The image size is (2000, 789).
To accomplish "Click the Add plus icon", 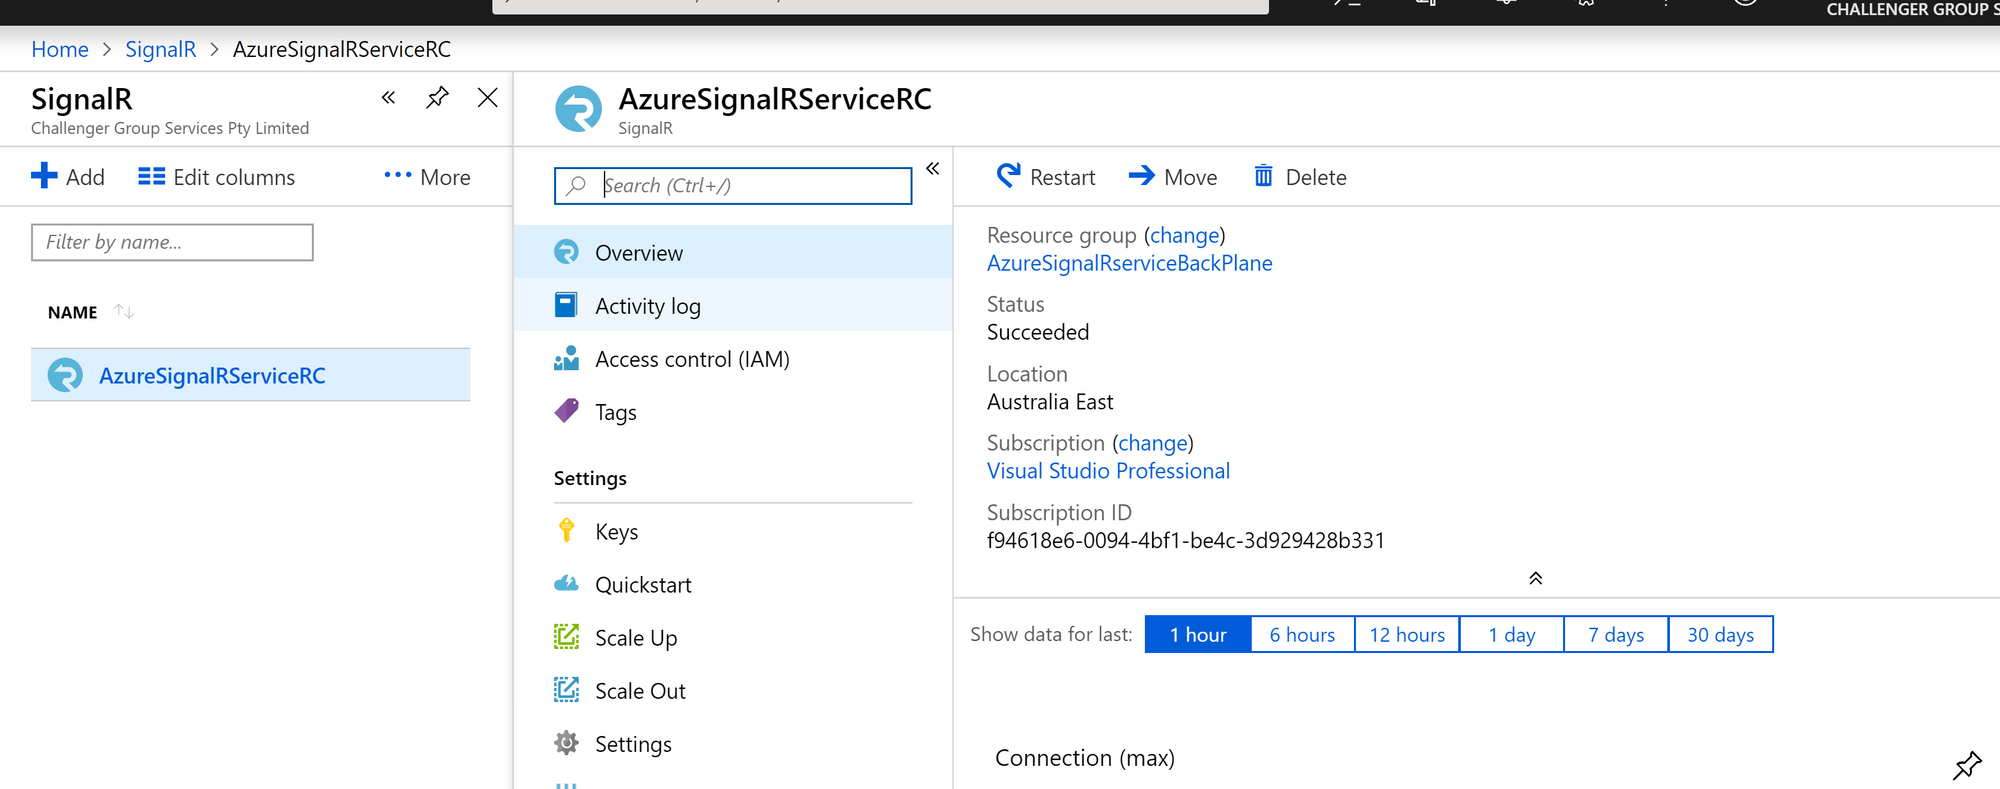I will click(44, 176).
